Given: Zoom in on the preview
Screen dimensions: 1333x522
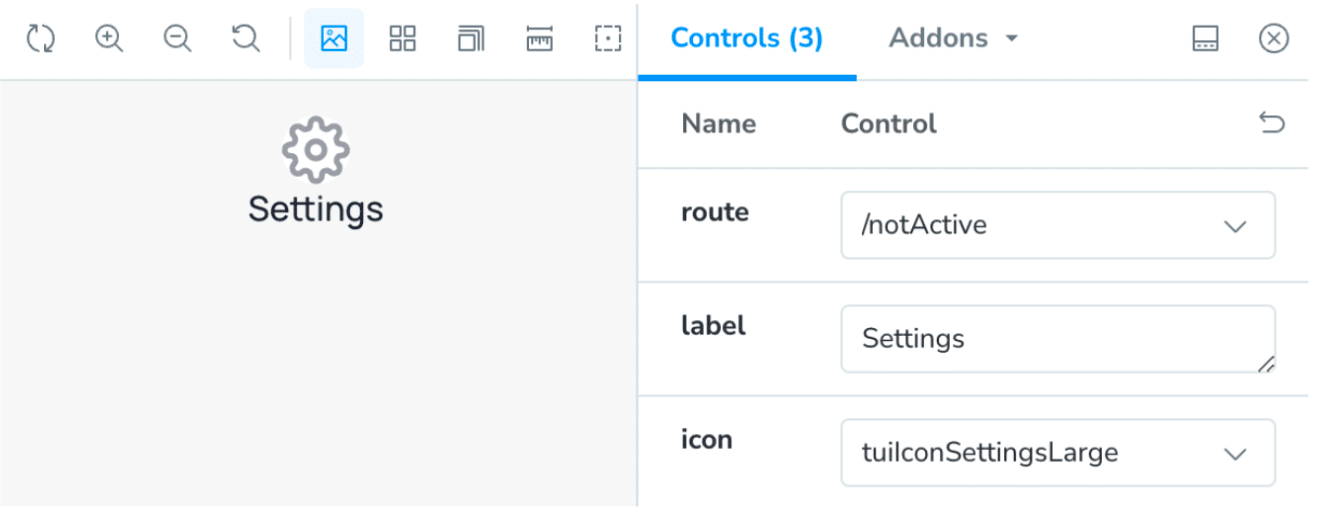Looking at the screenshot, I should tap(108, 39).
